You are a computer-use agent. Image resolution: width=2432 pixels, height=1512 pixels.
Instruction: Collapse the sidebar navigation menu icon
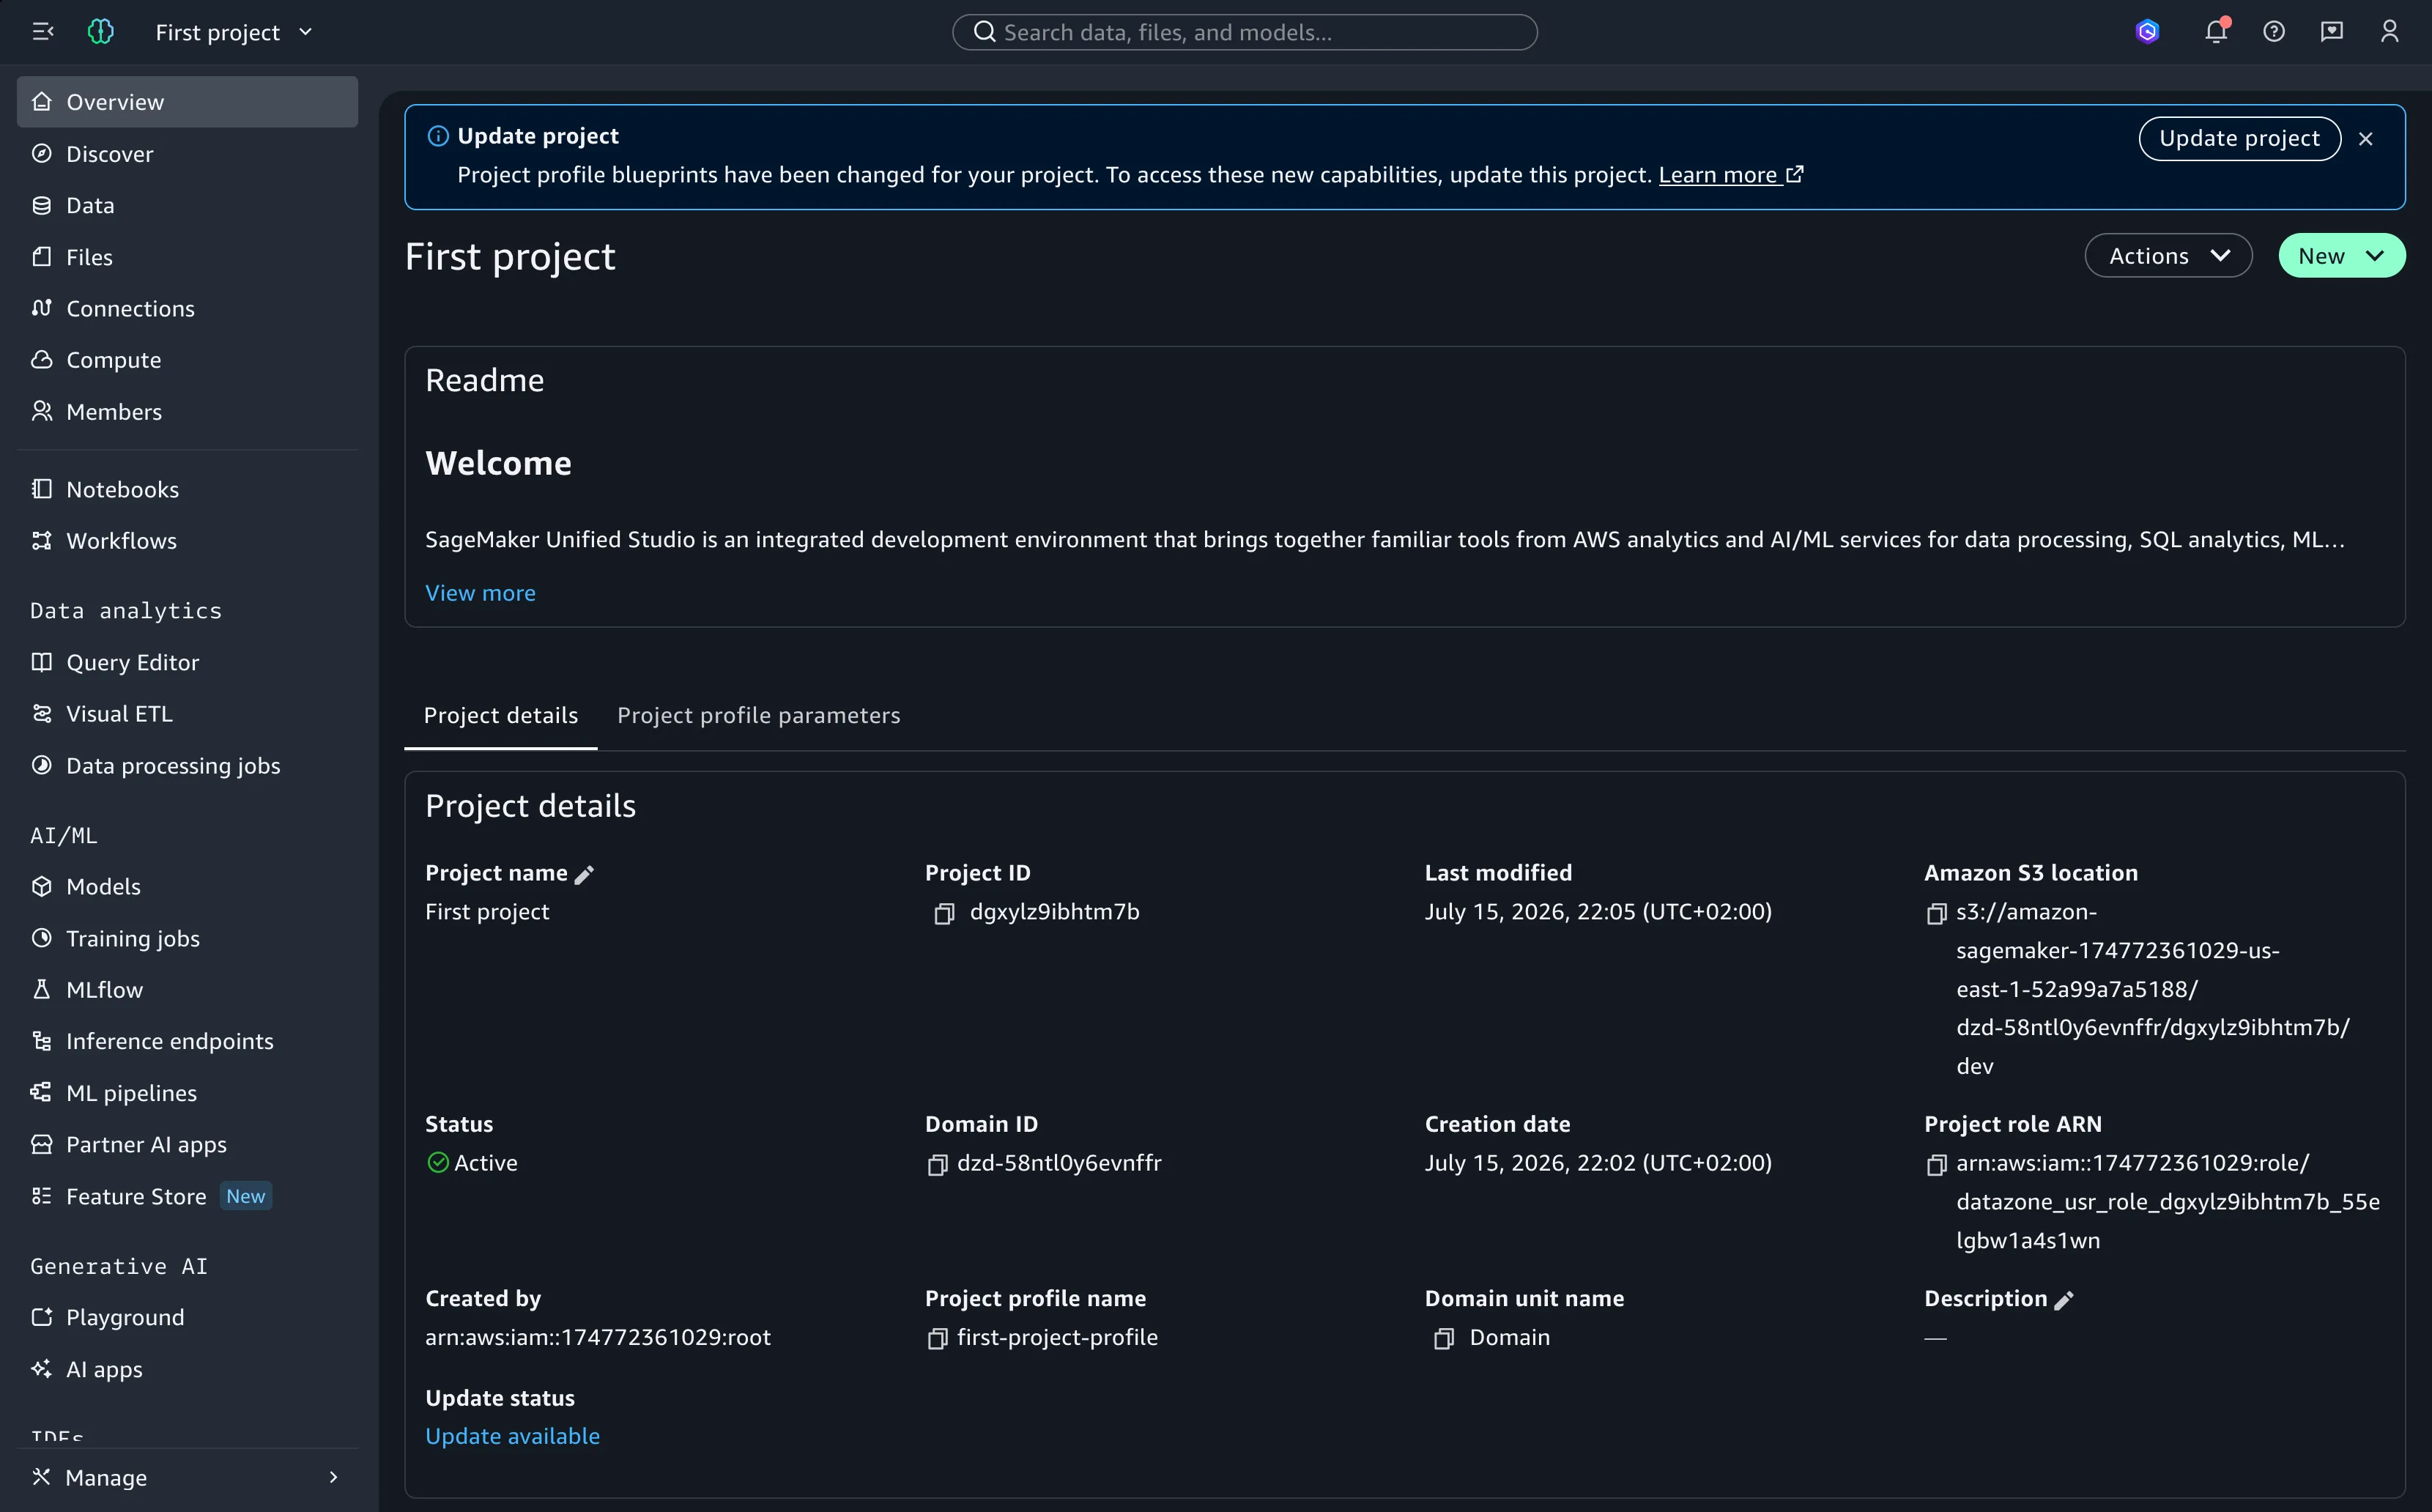[x=42, y=32]
